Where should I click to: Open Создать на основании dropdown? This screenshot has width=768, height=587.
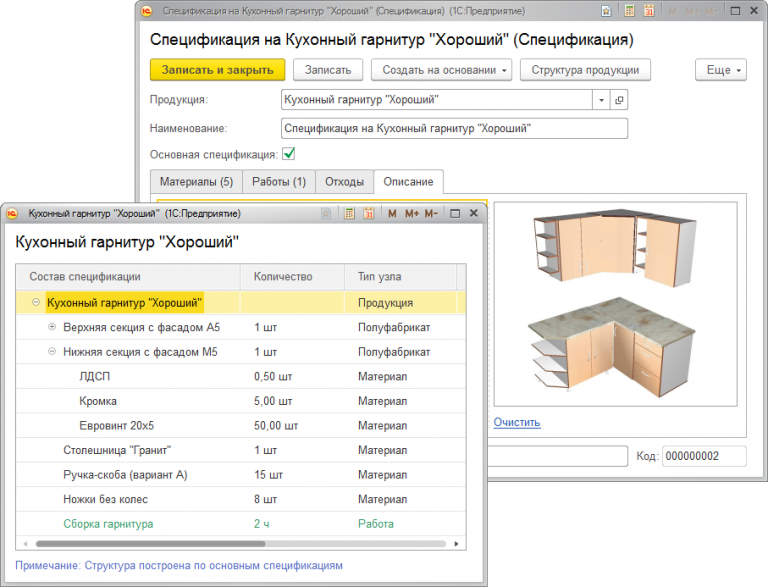point(441,70)
